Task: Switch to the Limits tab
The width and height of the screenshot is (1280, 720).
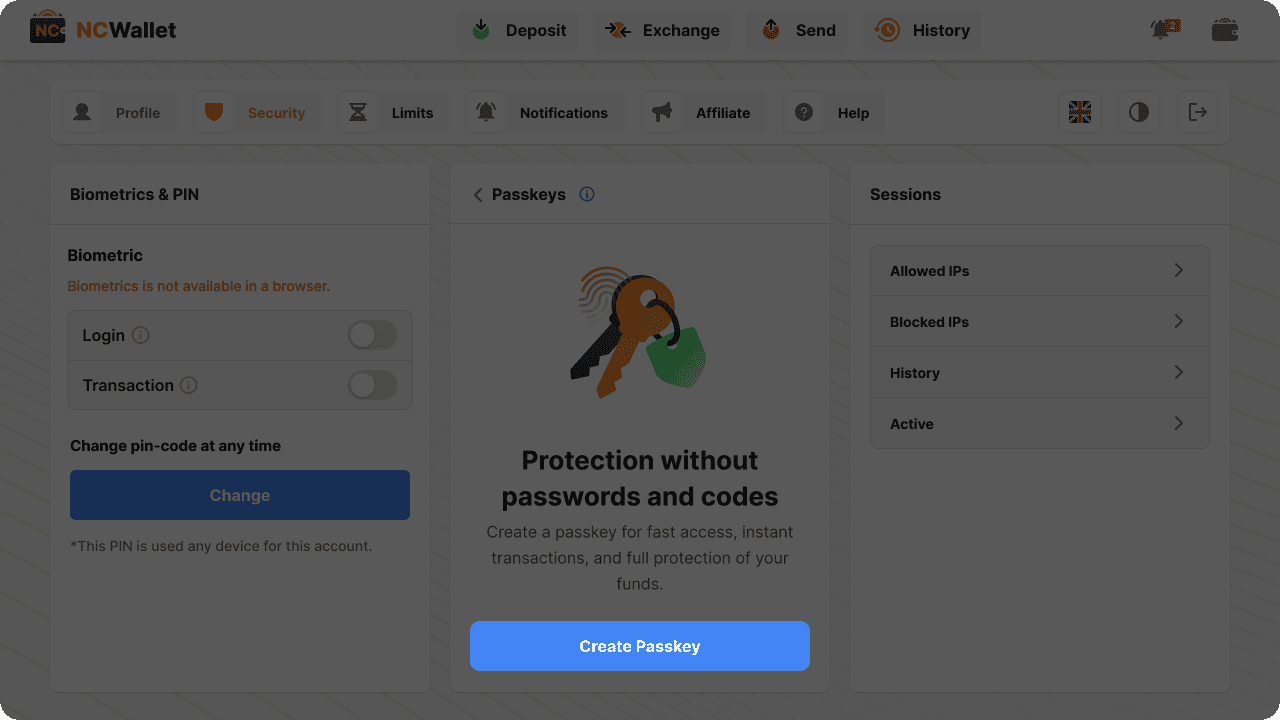Action: pos(392,113)
